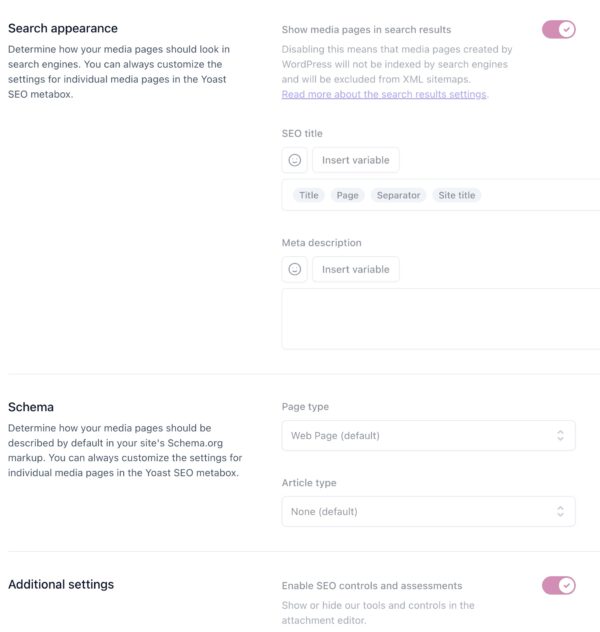Viewport: 600px width, 632px height.
Task: Open the Article type dropdown
Action: (x=428, y=511)
